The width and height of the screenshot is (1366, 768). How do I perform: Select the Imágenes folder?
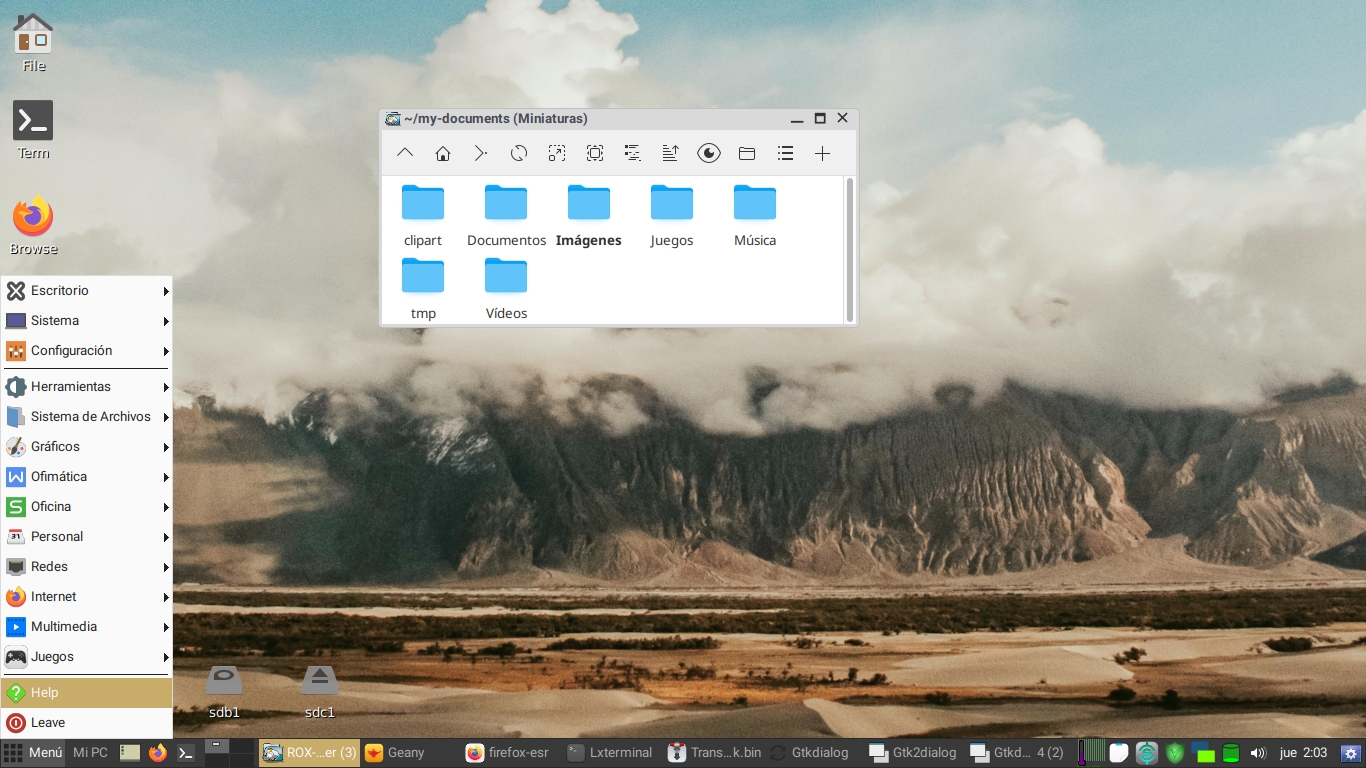click(x=589, y=215)
